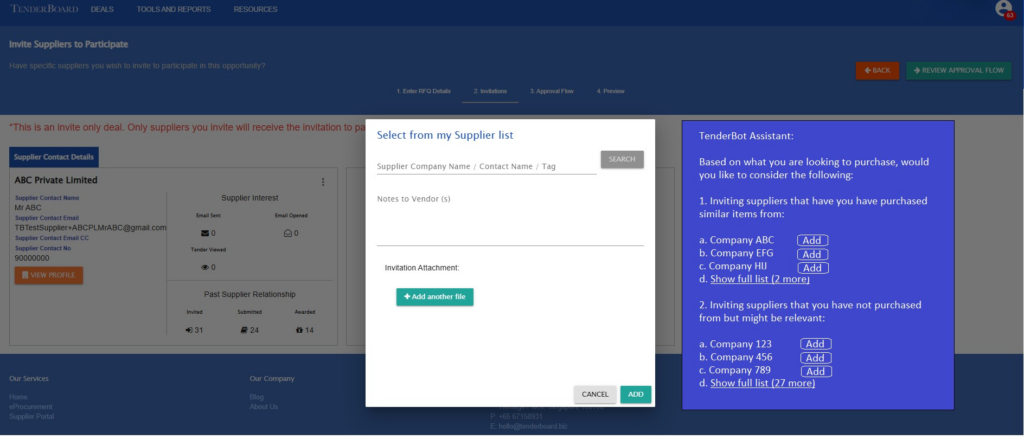Click the Email Sent envelope icon
This screenshot has height=440, width=1024.
pos(204,233)
